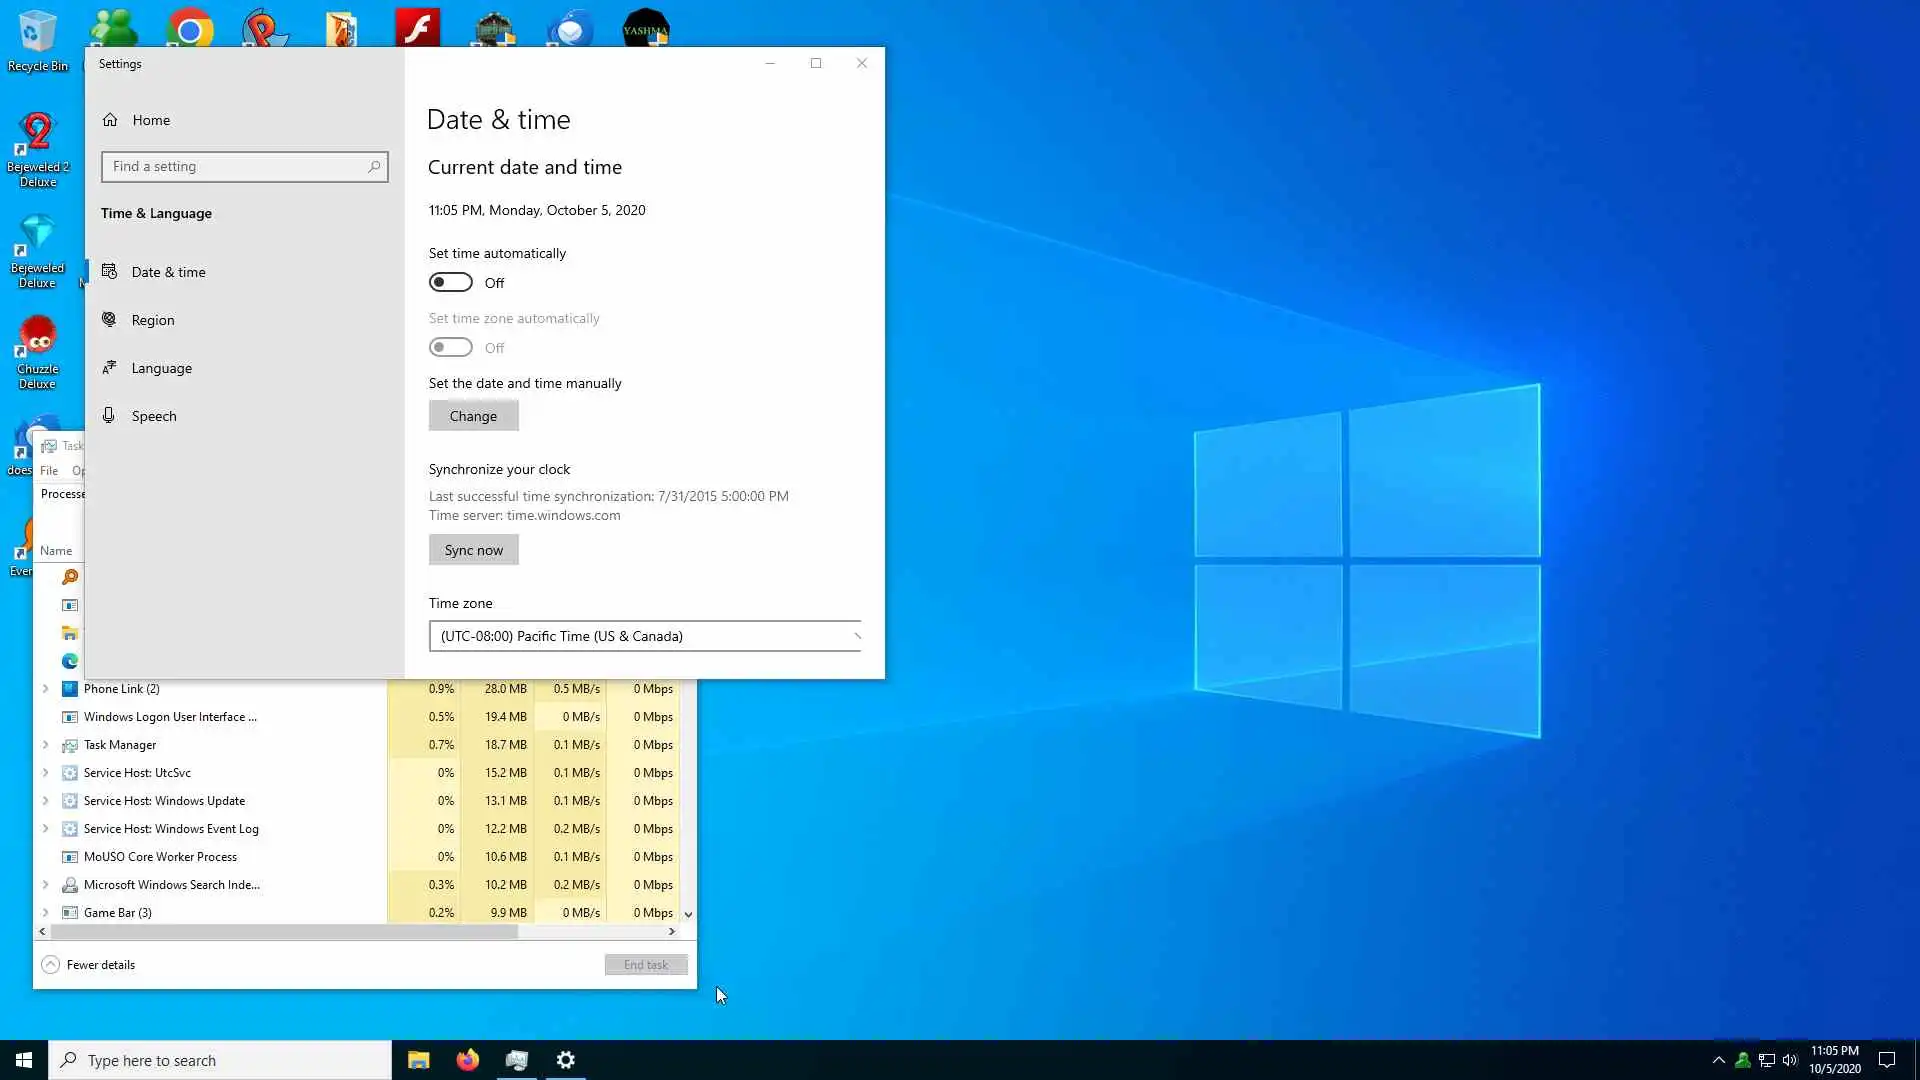
Task: Open Firefox from the taskbar
Action: (x=467, y=1060)
